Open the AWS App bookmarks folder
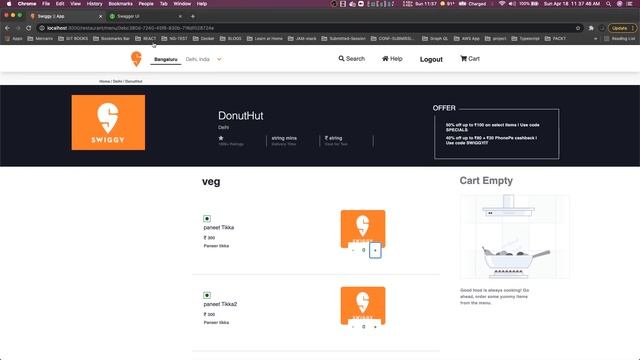This screenshot has width=640, height=360. click(467, 38)
